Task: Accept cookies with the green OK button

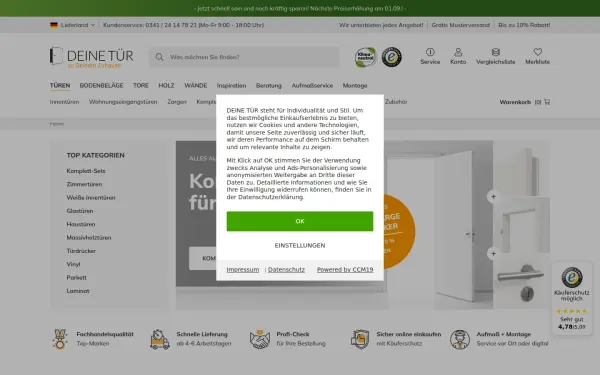Action: click(x=300, y=221)
